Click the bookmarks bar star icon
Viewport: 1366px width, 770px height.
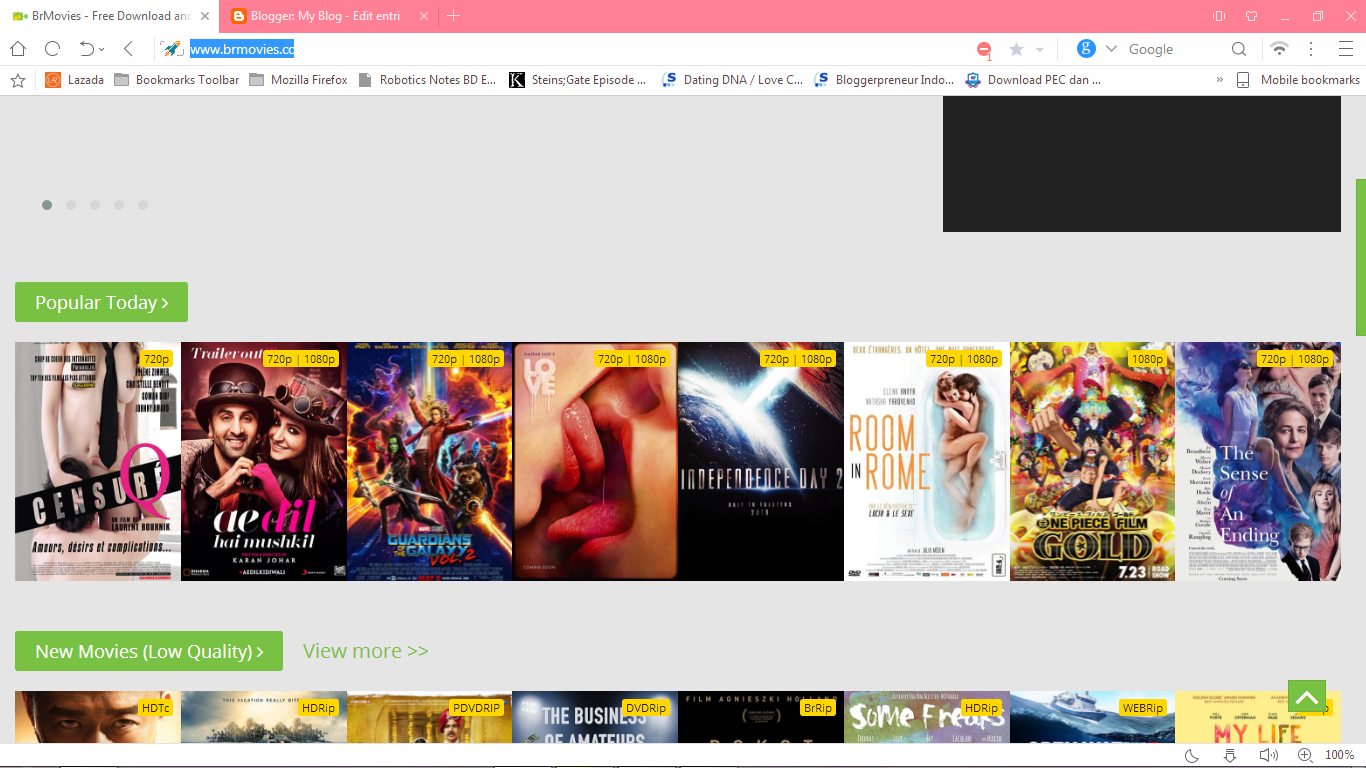click(x=18, y=80)
